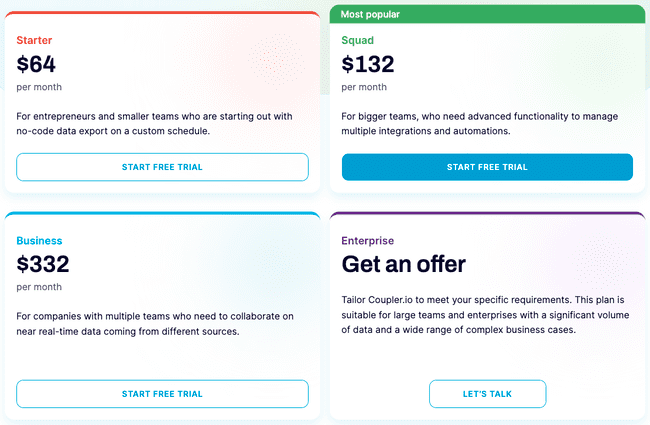Click the Enterprise plan description paragraph
The height and width of the screenshot is (425, 650).
[x=478, y=313]
